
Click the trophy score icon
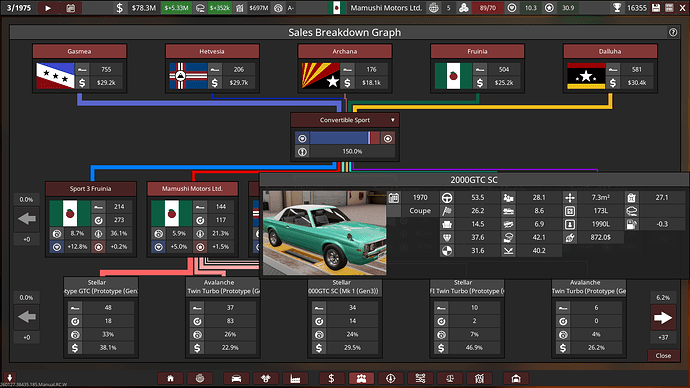(617, 8)
